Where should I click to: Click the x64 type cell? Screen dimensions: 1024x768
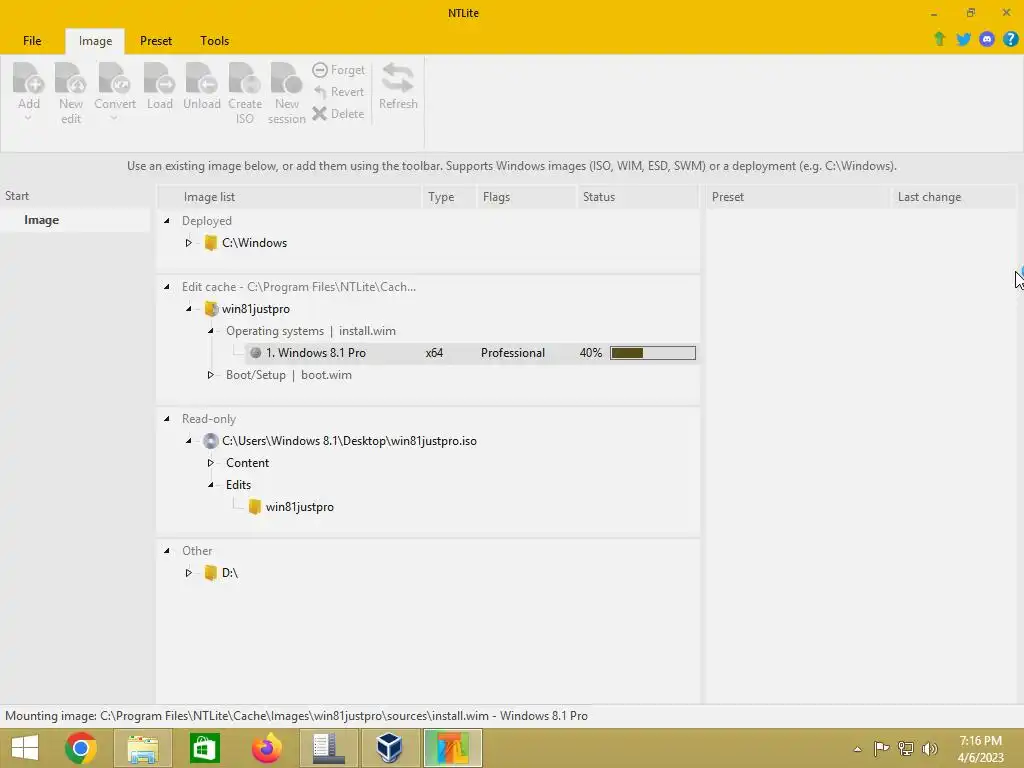(434, 353)
